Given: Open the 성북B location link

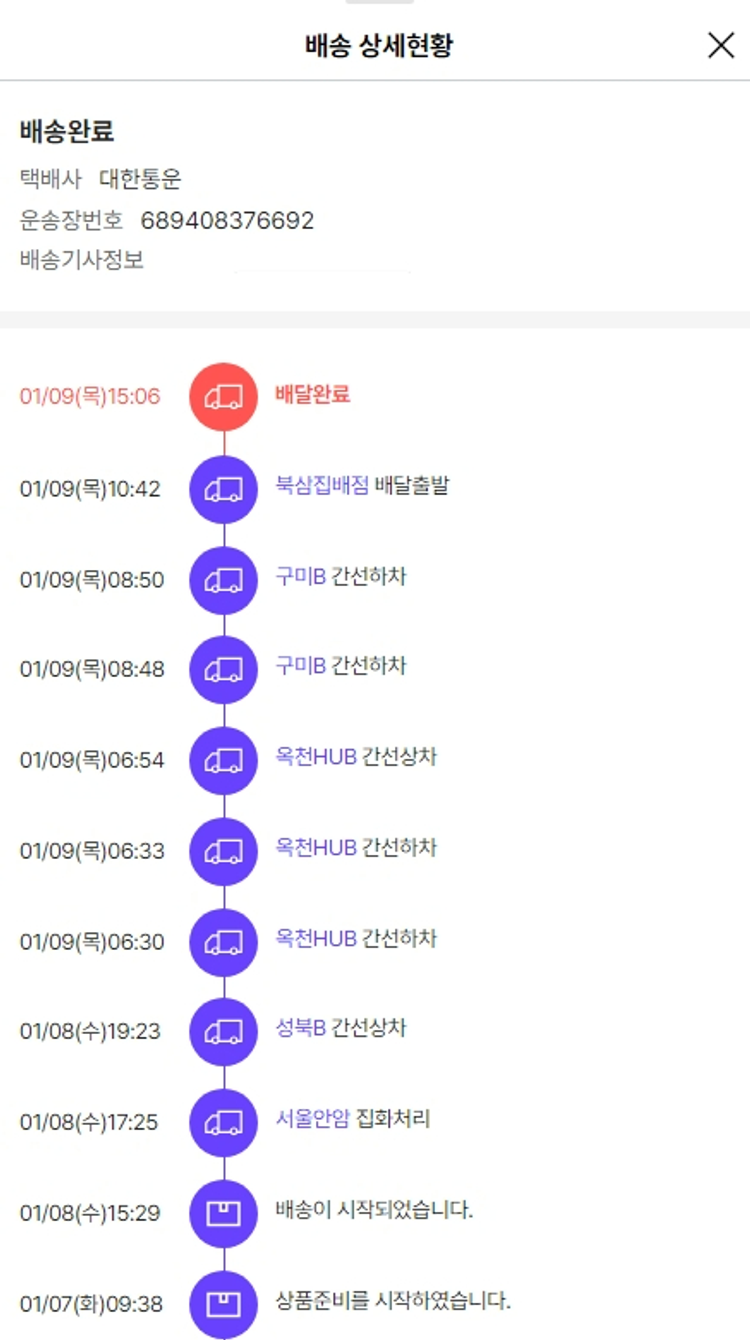Looking at the screenshot, I should coord(300,1028).
